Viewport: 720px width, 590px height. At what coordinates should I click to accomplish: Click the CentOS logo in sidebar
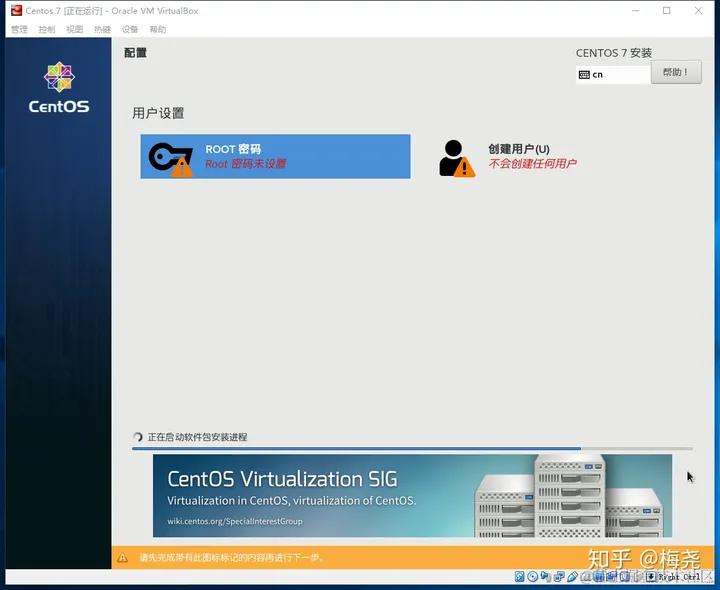point(59,88)
